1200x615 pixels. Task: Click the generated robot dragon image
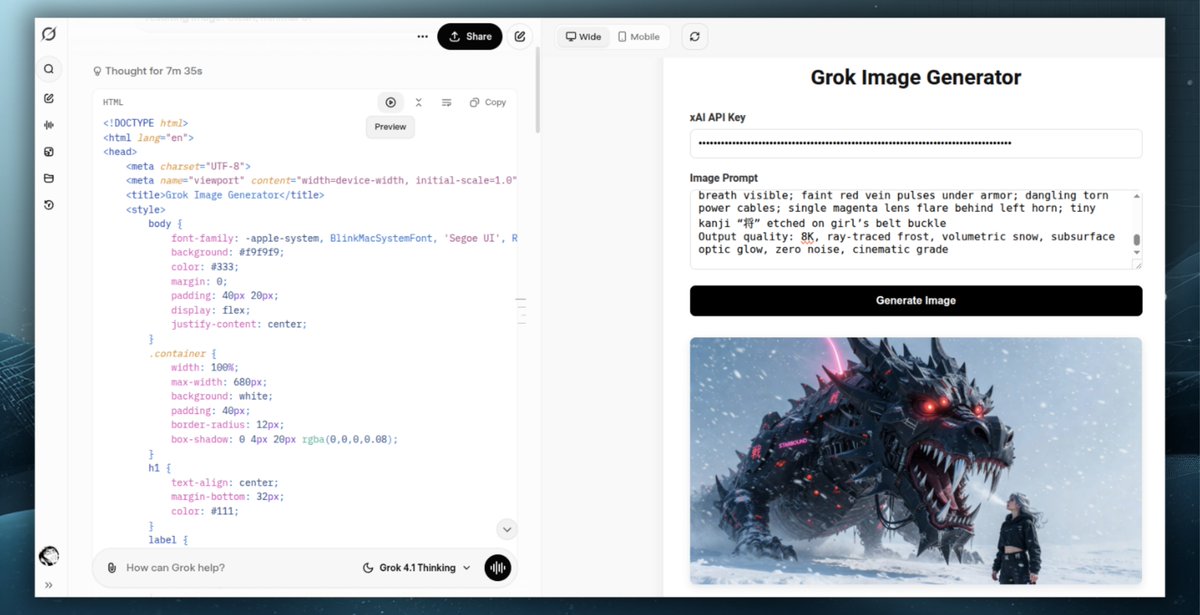(915, 460)
